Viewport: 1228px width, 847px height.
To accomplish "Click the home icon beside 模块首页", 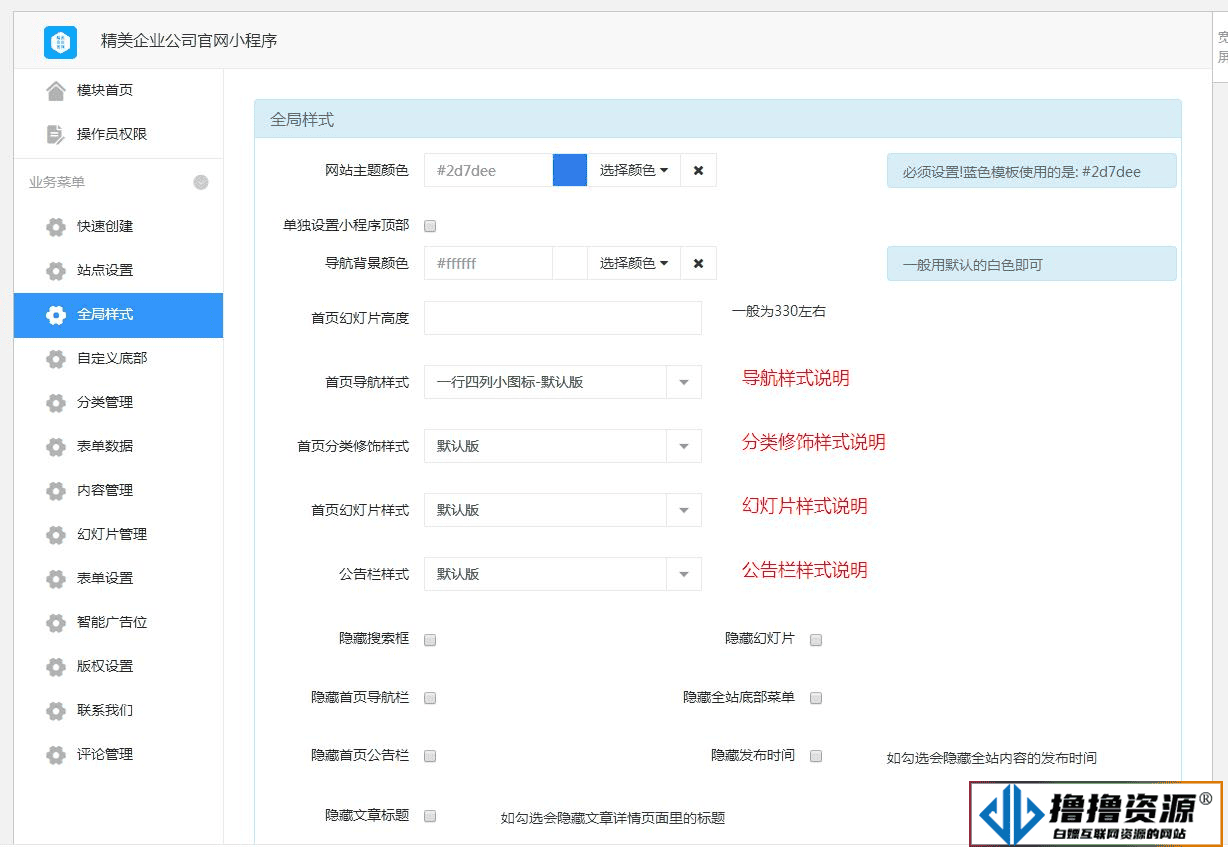I will (x=56, y=90).
